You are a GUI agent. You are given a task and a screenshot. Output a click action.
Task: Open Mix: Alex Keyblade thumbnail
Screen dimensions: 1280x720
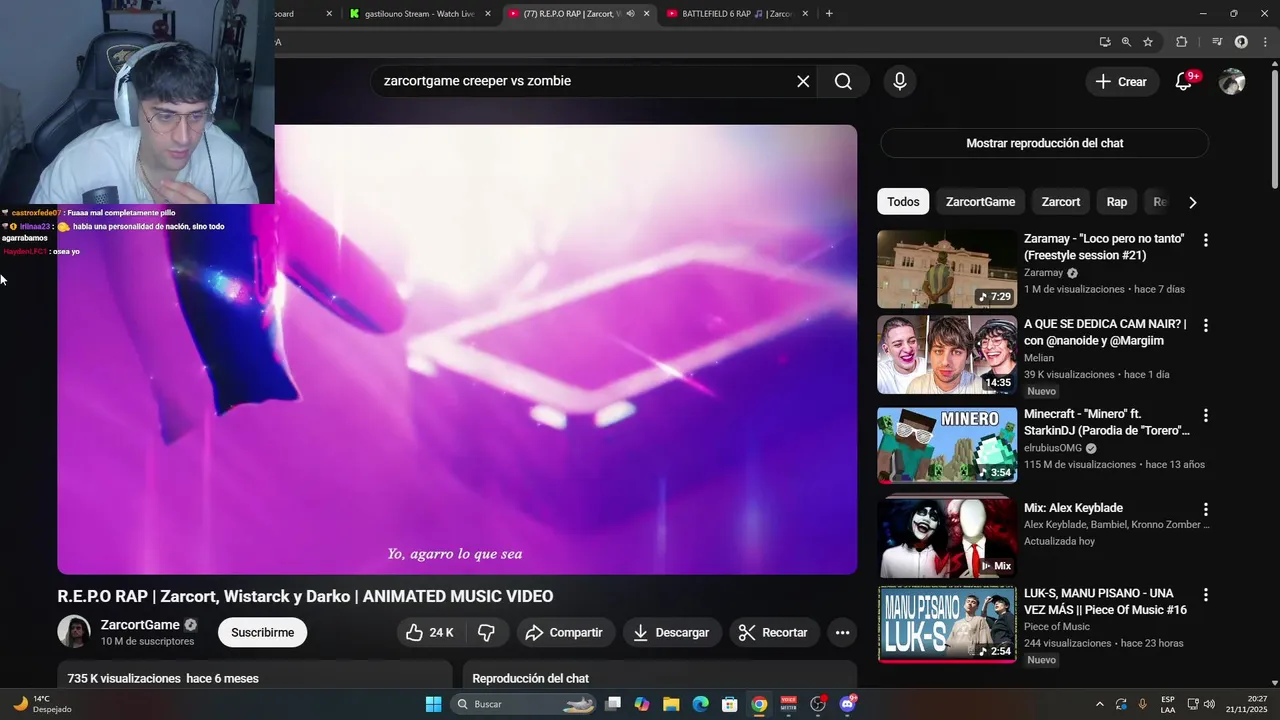point(947,537)
